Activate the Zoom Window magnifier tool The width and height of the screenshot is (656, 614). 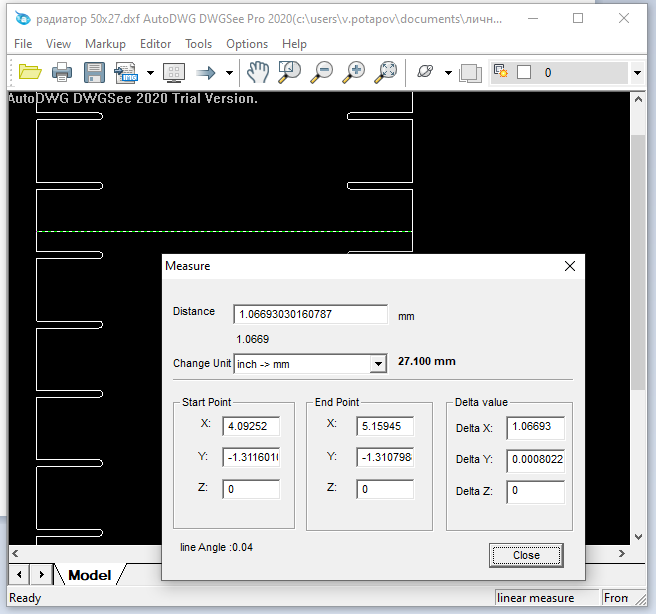pyautogui.click(x=290, y=72)
